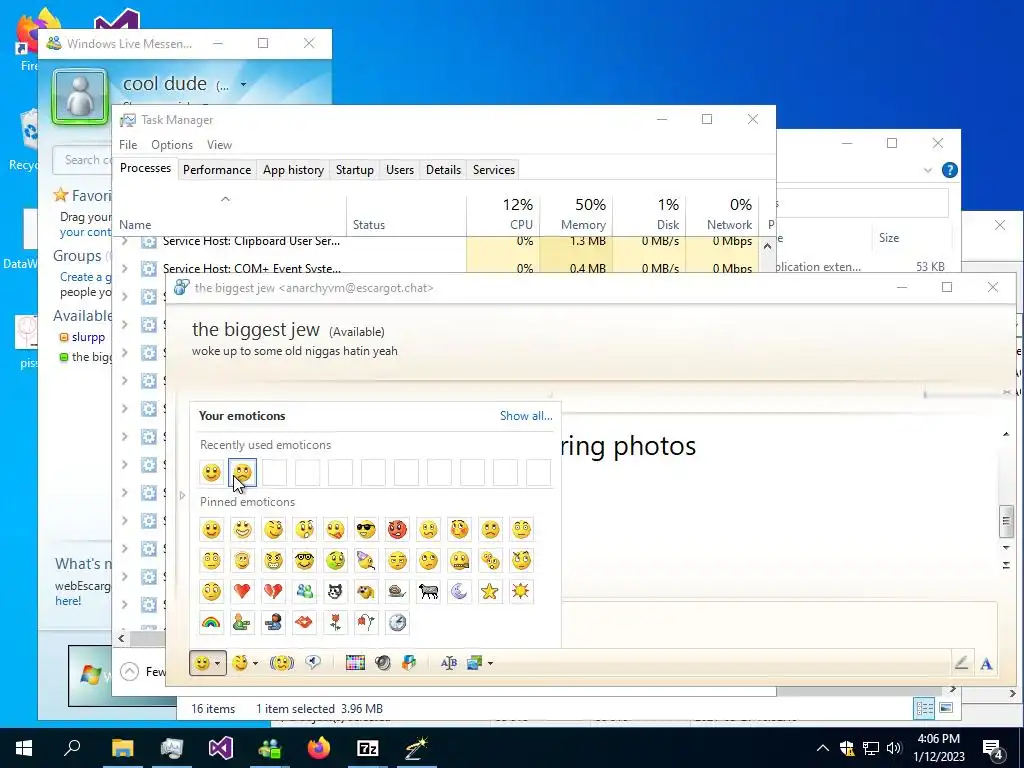
Task: Insert the dog face emoticon
Action: pos(366,591)
